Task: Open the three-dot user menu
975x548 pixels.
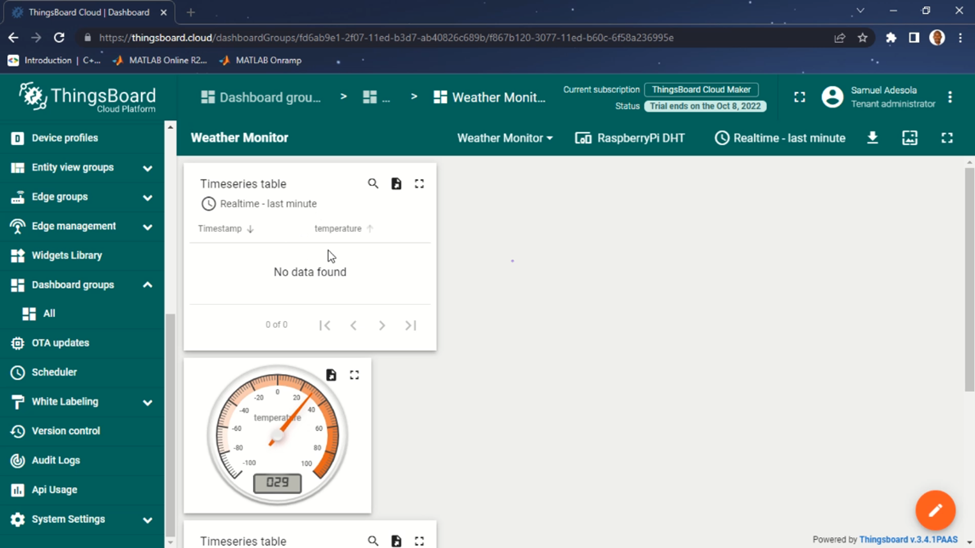Action: coord(950,97)
